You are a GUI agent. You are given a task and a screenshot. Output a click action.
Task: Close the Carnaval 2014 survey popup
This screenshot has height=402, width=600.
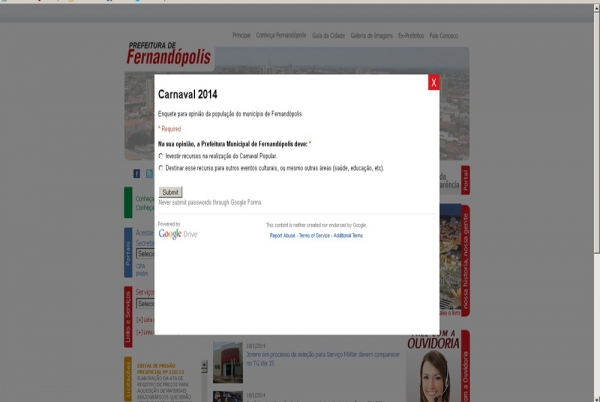[x=433, y=83]
